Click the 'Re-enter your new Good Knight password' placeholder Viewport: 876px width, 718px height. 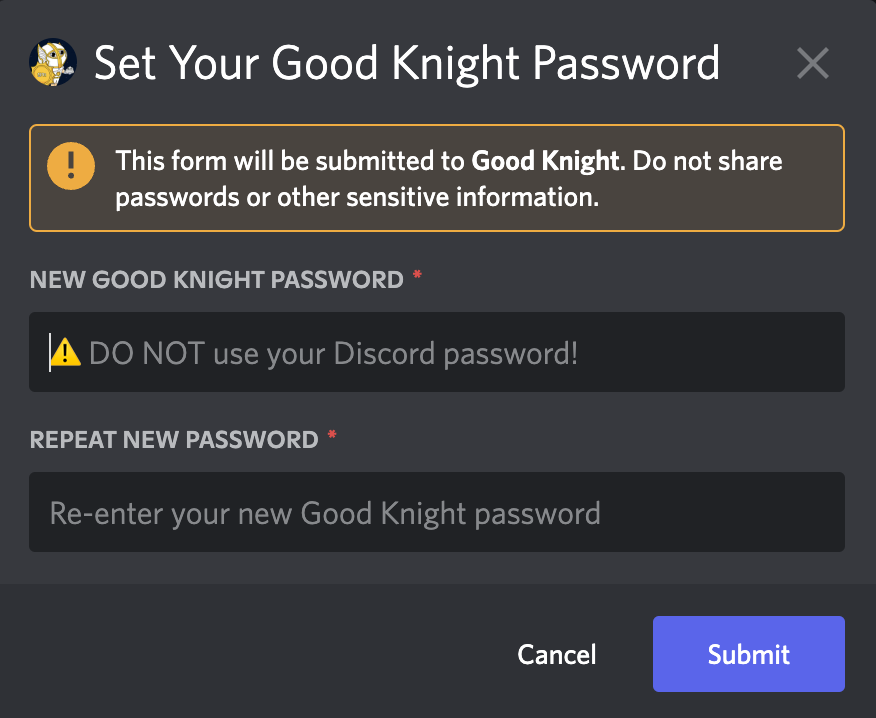tap(325, 514)
